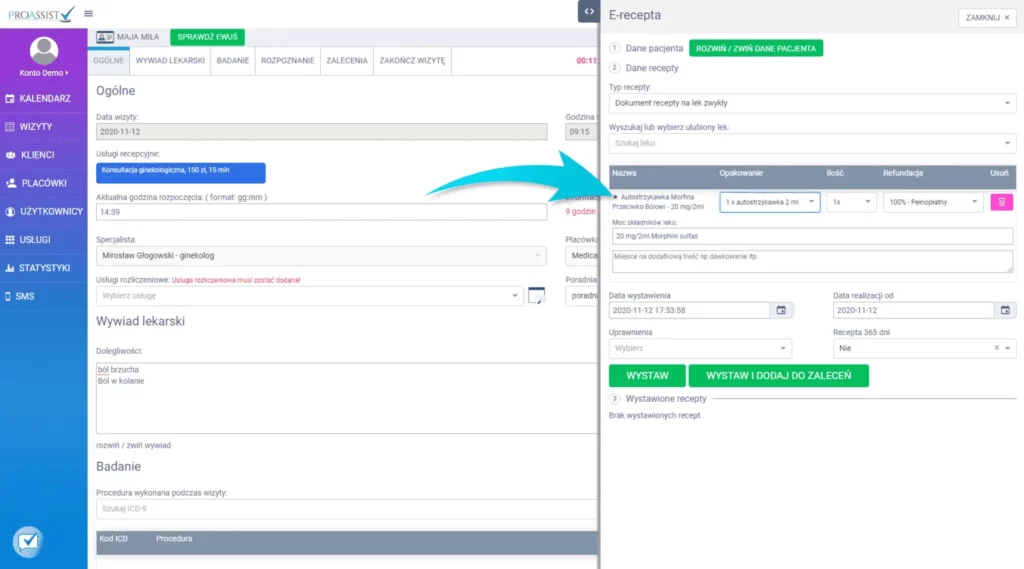This screenshot has height=569, width=1024.
Task: Click the hamburger menu icon beside the logo
Action: pyautogui.click(x=89, y=13)
